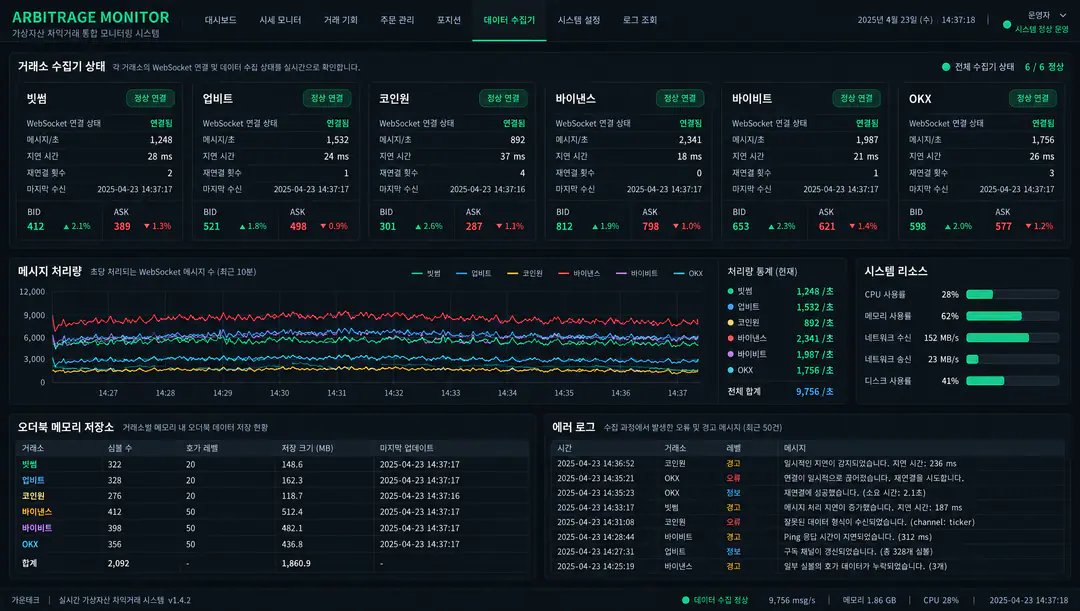
Task: Click the 전체 수집기 상태 green indicator
Action: [x=946, y=67]
